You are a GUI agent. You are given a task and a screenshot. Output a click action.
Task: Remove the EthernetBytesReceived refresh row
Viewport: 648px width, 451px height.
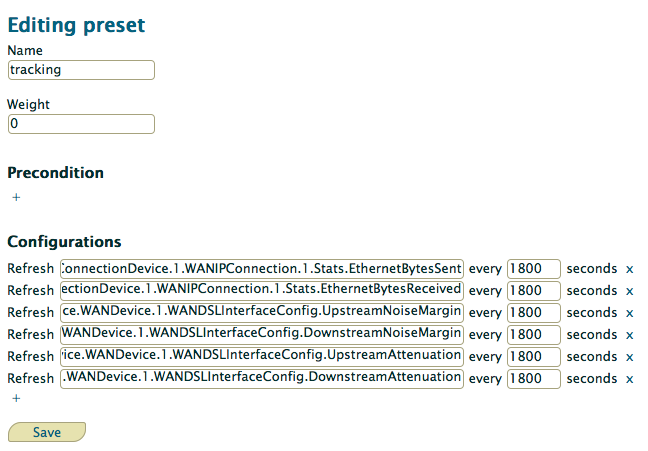[629, 291]
